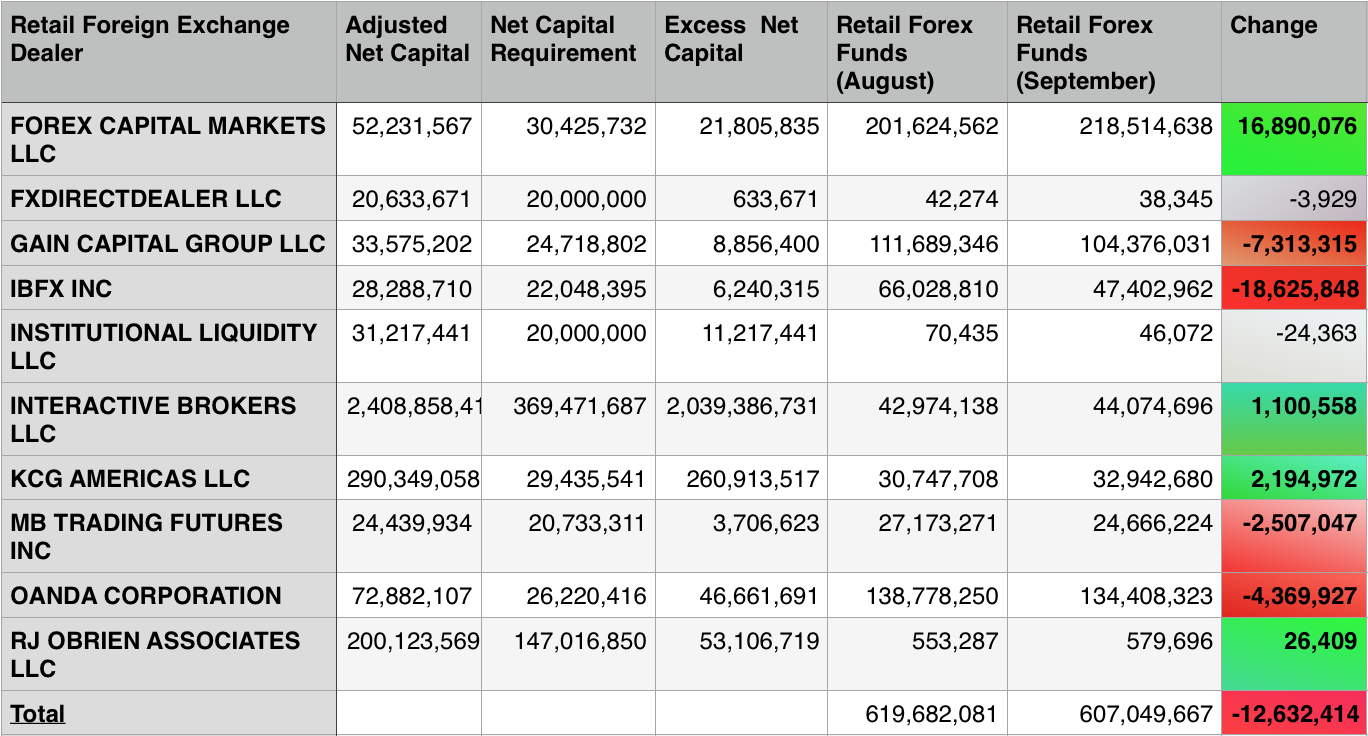Select the "Excess Net Capital" header
Screen dimensions: 1368x736
coord(731,39)
